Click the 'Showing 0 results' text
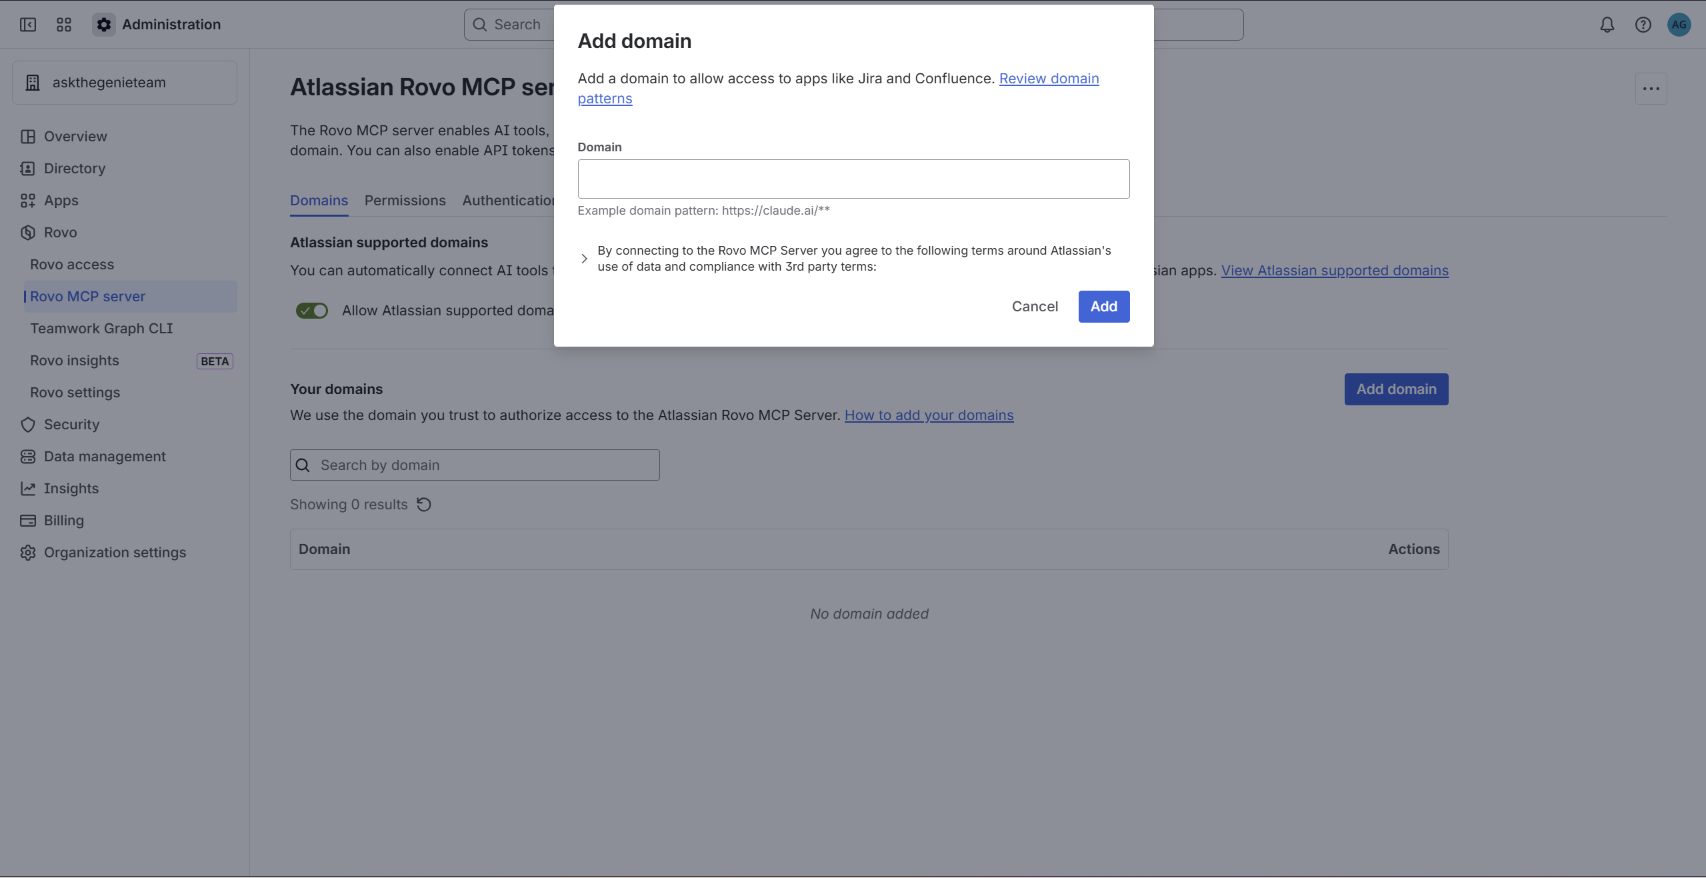 [349, 505]
